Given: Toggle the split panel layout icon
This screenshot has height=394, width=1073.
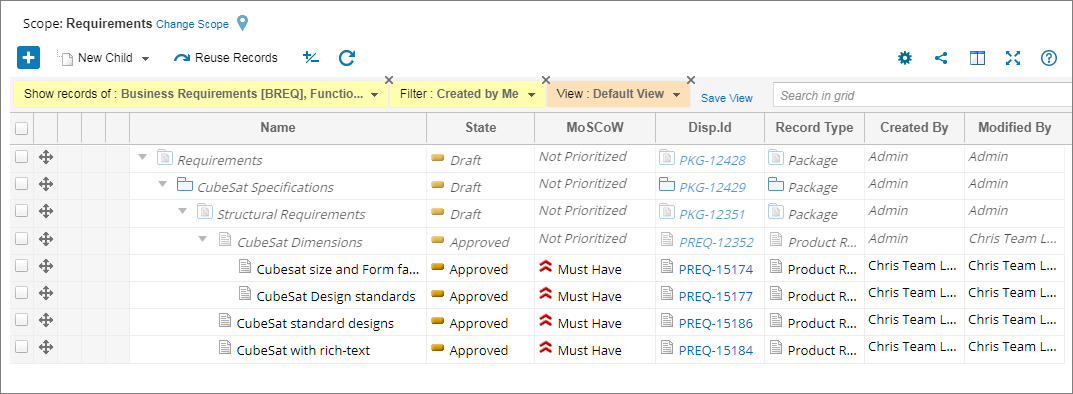Looking at the screenshot, I should (977, 58).
